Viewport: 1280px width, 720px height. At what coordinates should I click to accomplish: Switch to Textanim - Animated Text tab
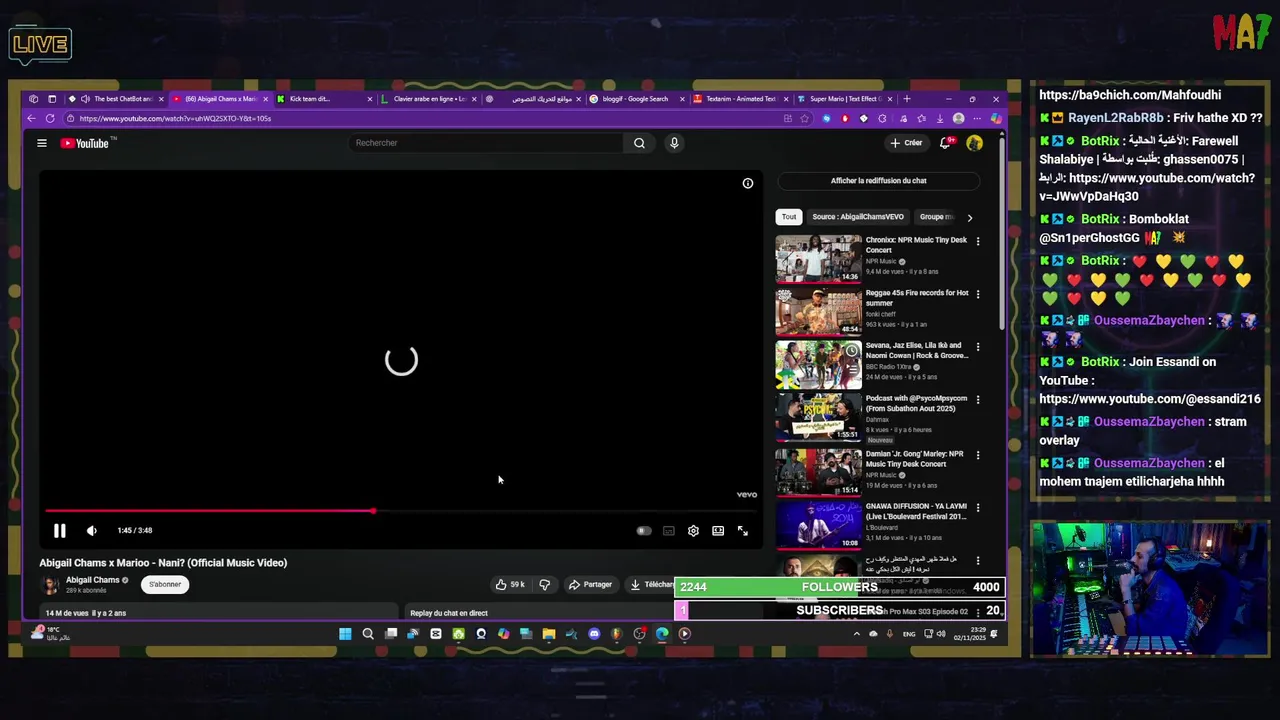(x=740, y=99)
